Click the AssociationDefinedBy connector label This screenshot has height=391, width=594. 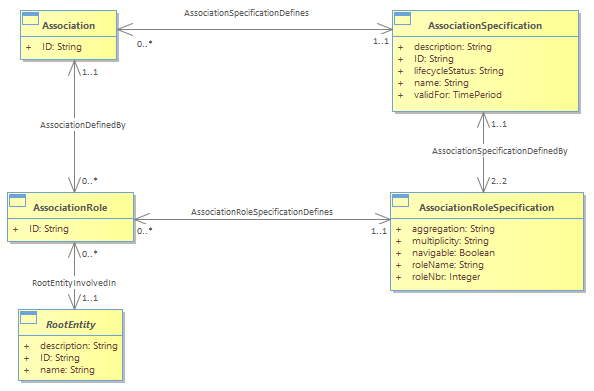click(83, 125)
